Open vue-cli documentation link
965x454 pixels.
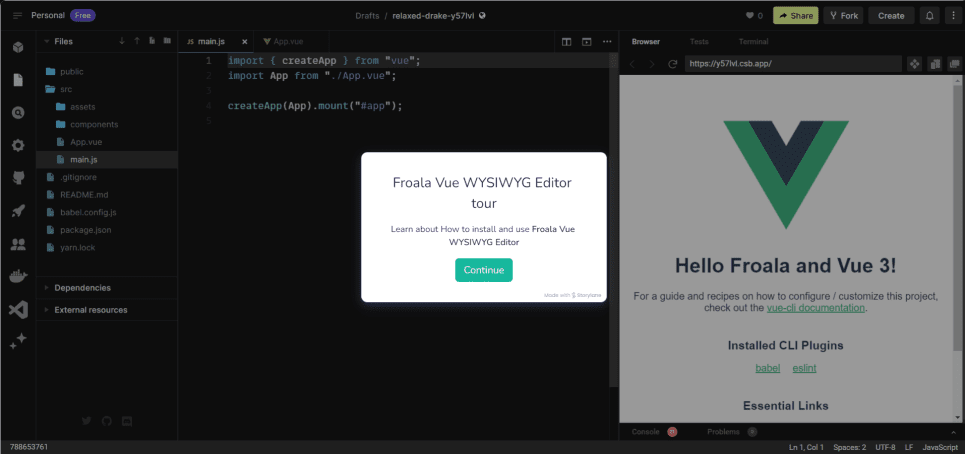pyautogui.click(x=816, y=308)
